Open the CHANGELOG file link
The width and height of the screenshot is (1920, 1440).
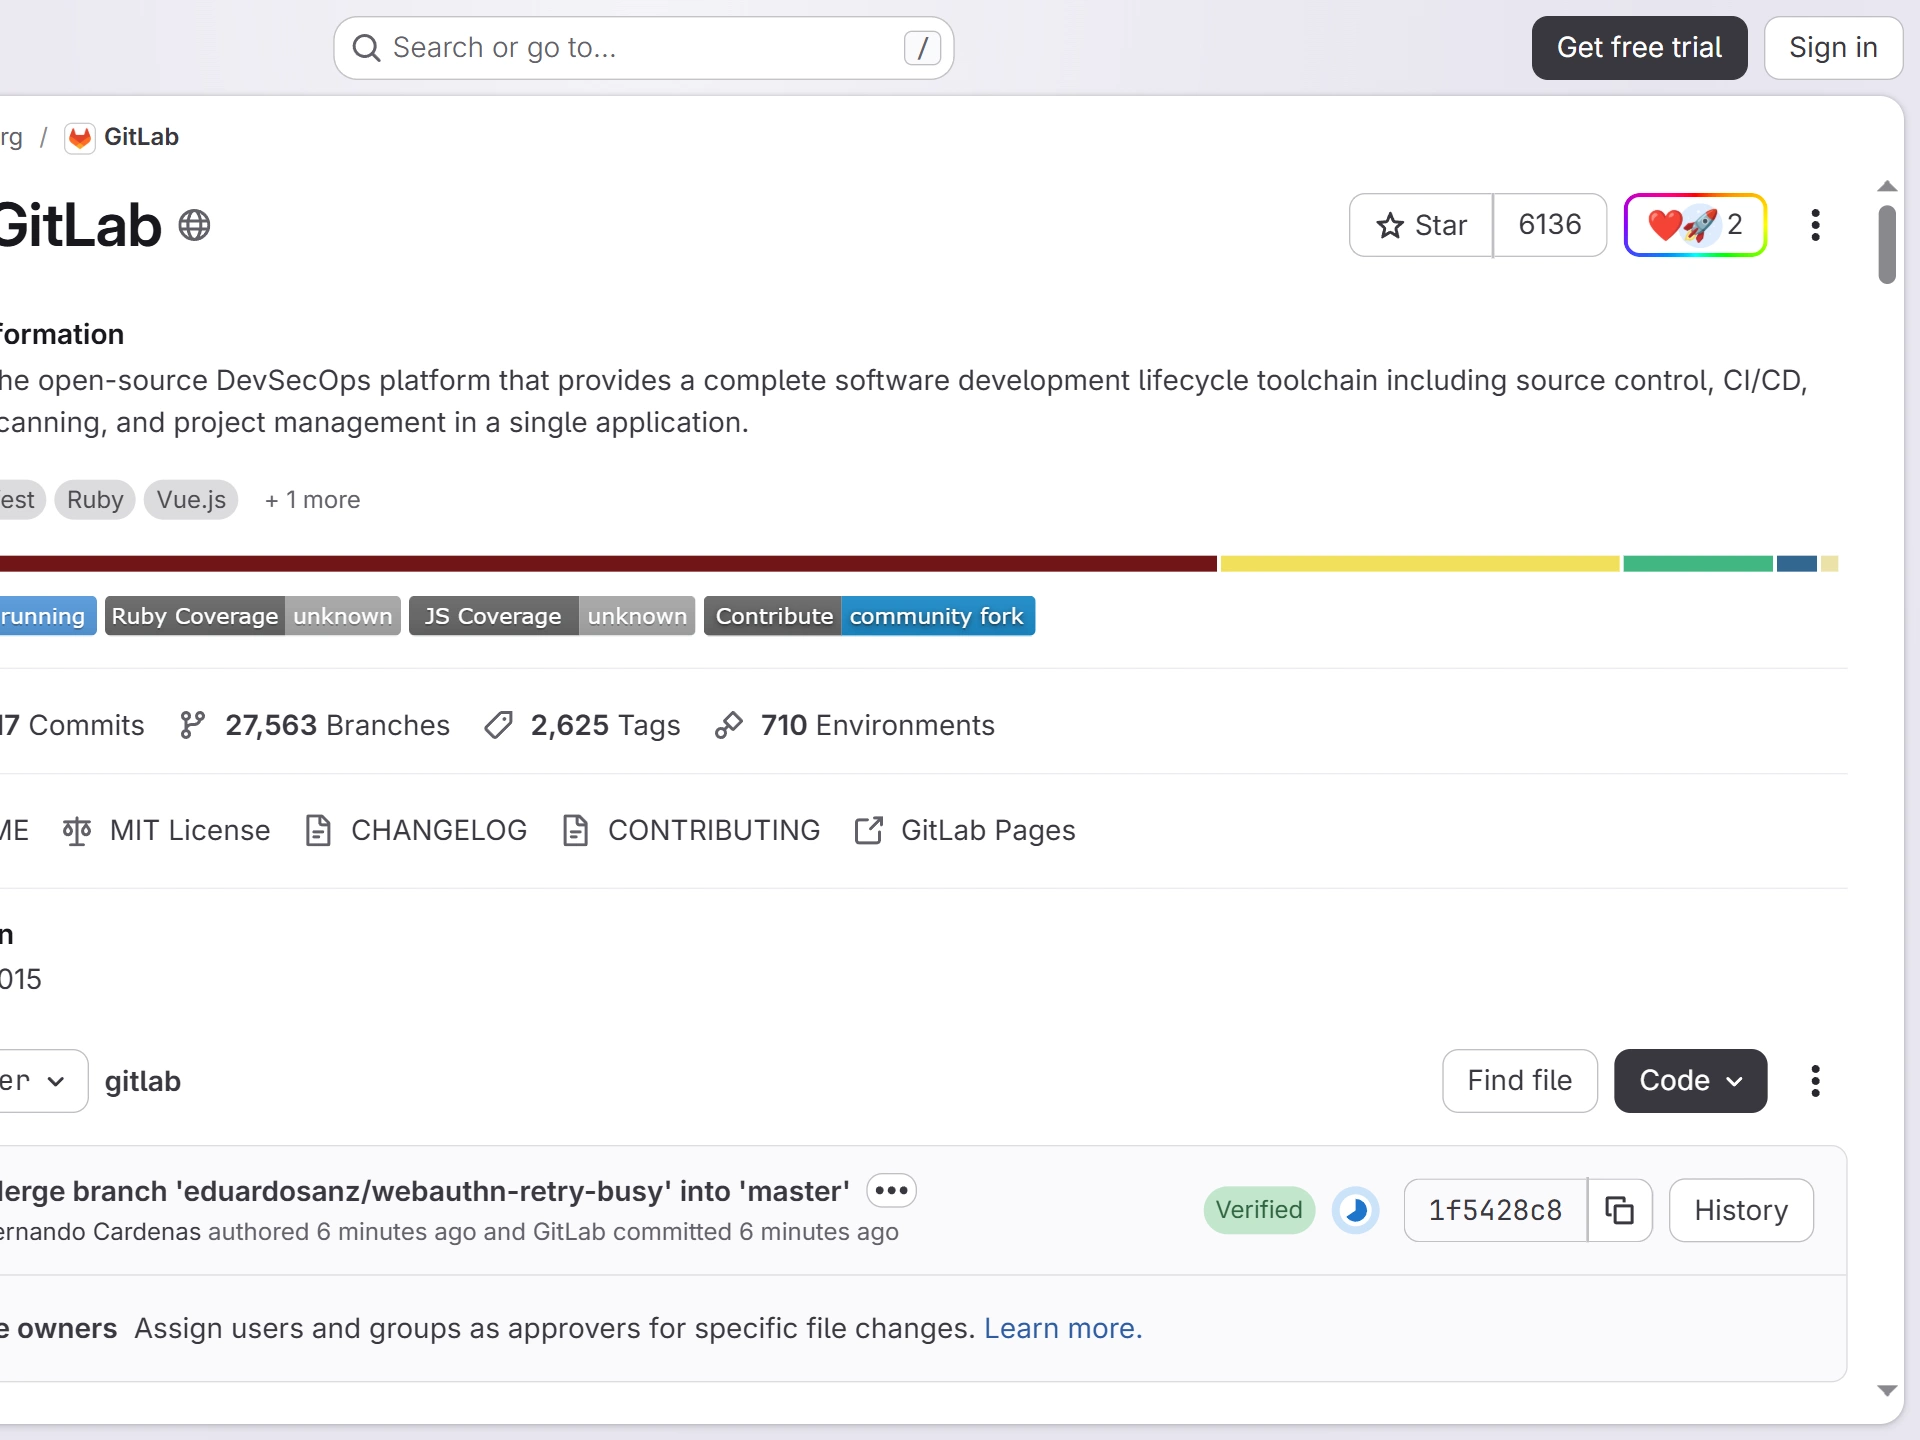(x=416, y=830)
